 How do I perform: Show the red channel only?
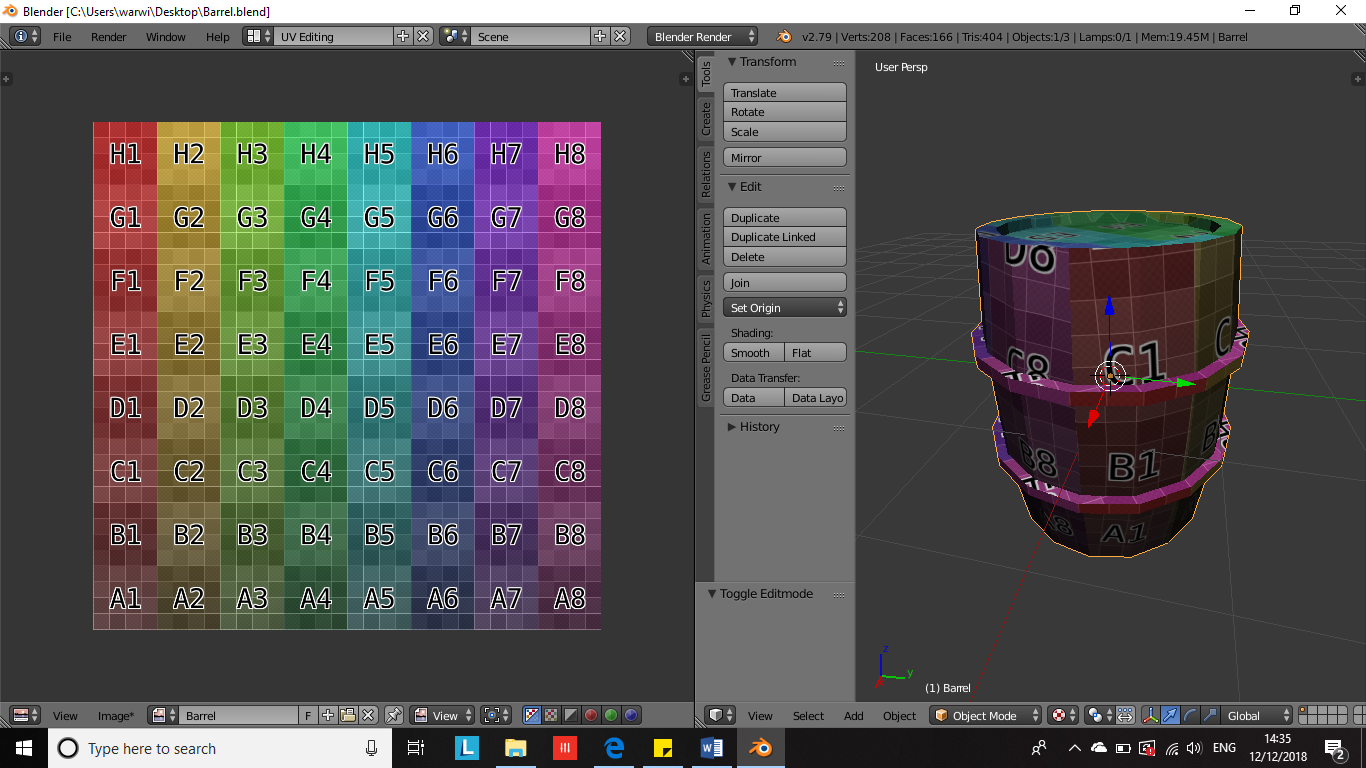point(591,715)
